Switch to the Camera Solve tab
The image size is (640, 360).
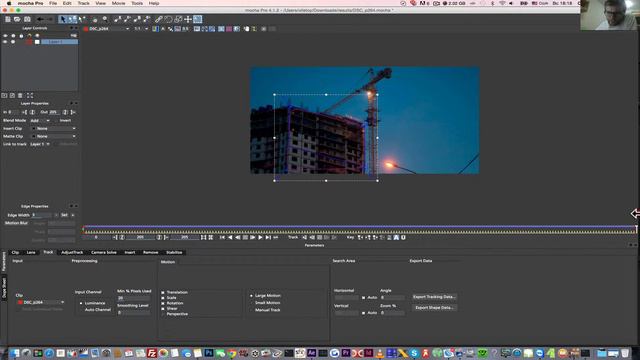click(x=104, y=252)
